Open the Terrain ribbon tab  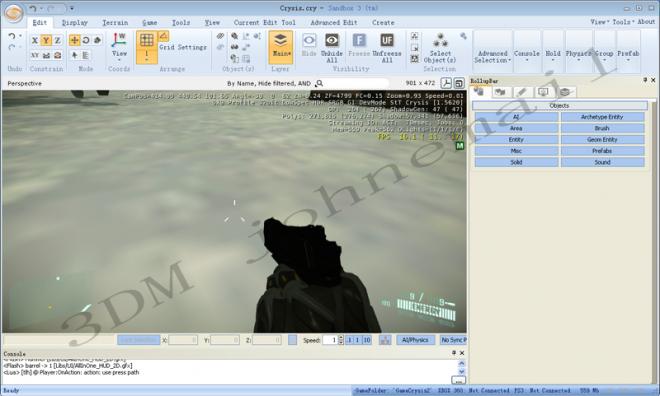[115, 22]
